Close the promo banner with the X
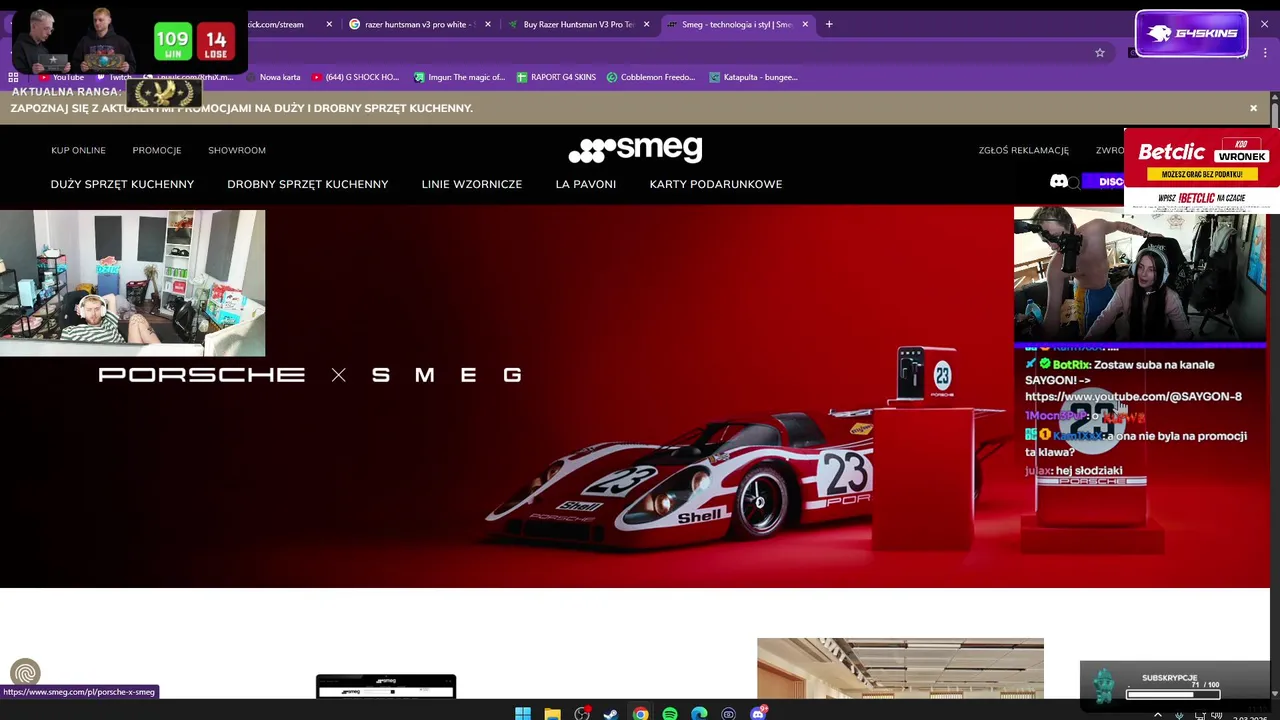 click(x=1253, y=108)
